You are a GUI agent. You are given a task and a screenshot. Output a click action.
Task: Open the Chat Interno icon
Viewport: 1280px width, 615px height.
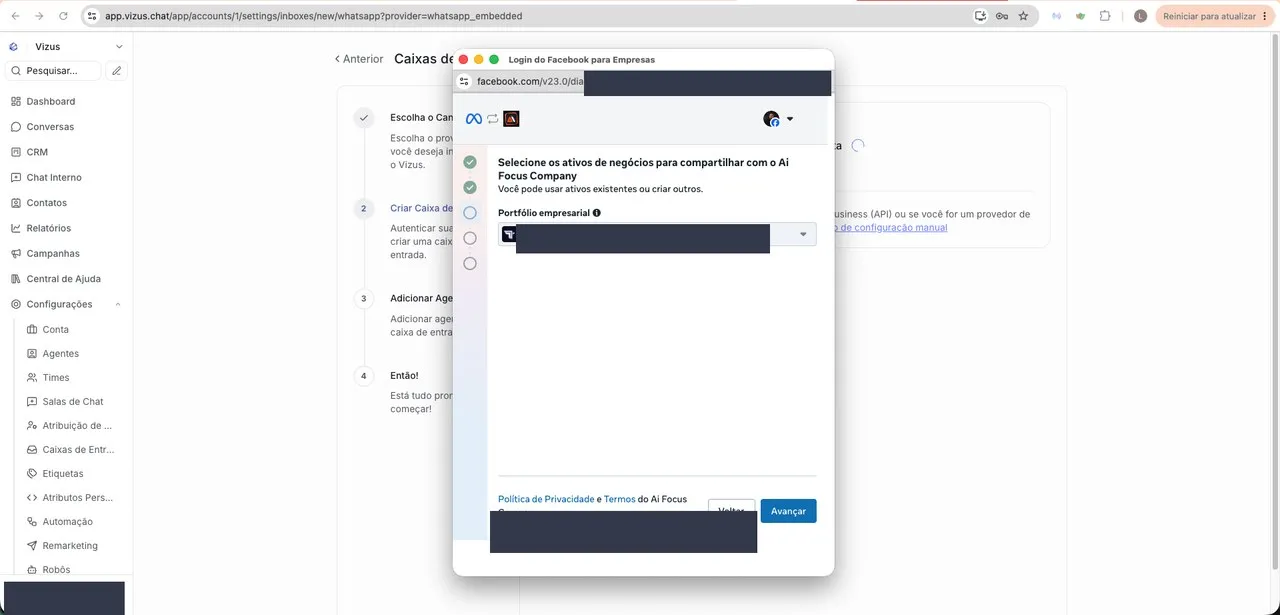click(x=16, y=177)
